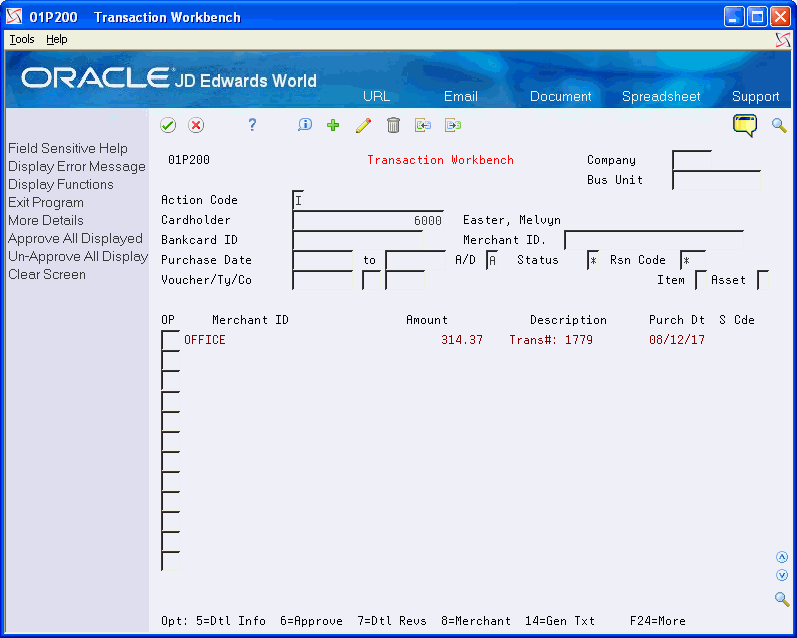This screenshot has width=797, height=638.
Task: Click the Asset flag field
Action: coord(763,280)
